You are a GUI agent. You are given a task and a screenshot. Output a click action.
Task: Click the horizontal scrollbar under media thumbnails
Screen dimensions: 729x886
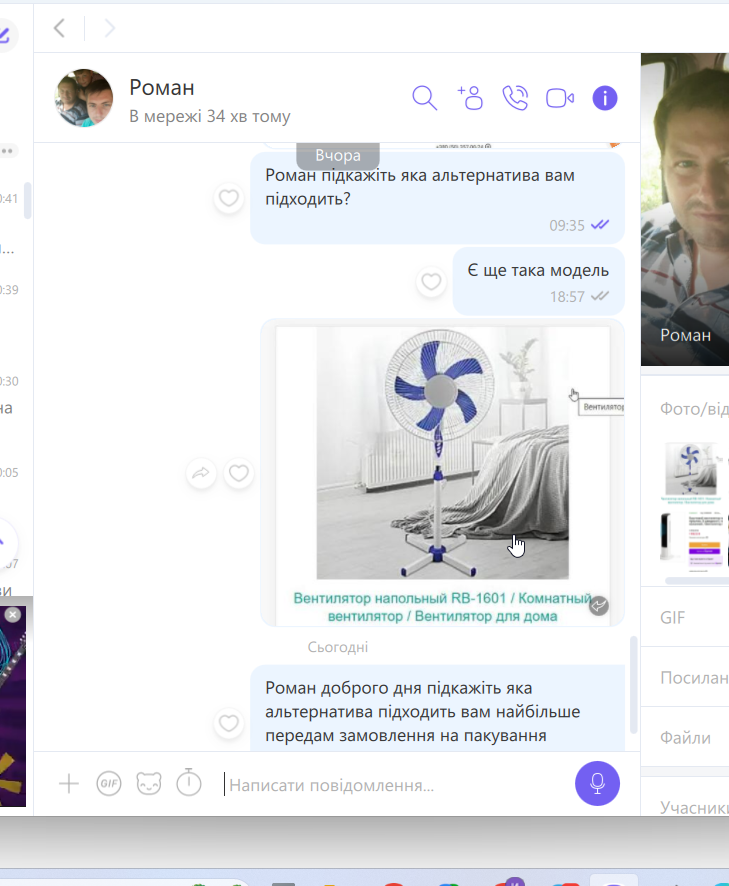pyautogui.click(x=696, y=580)
